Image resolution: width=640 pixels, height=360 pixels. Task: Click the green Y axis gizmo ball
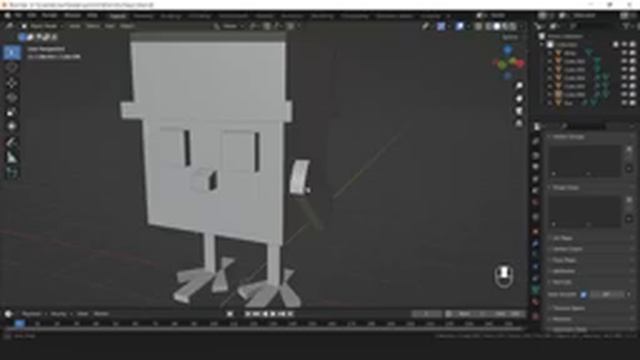502,64
